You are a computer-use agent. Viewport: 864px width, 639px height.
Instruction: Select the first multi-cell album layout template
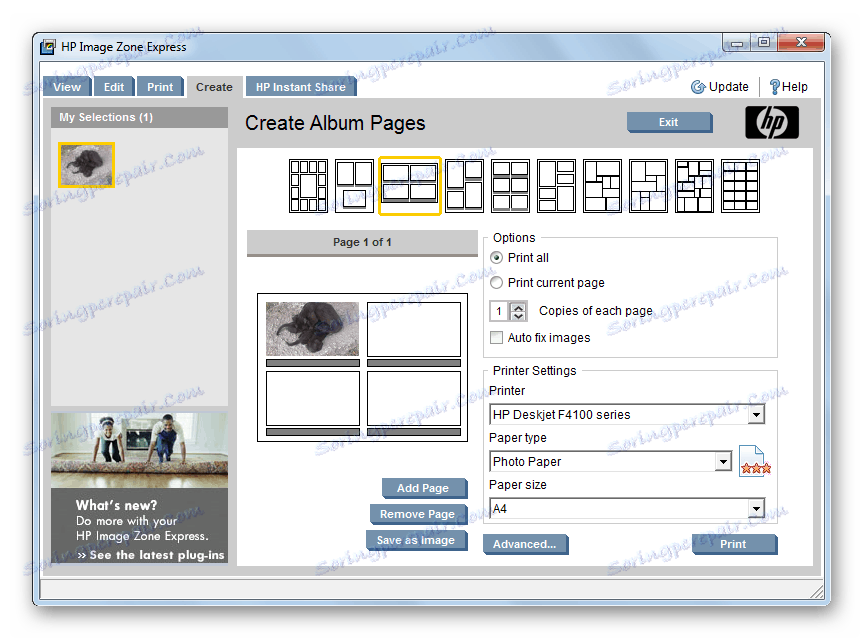click(308, 186)
